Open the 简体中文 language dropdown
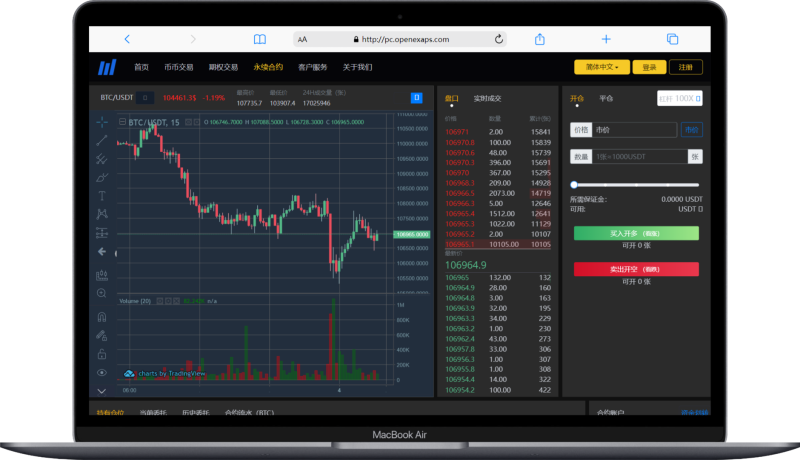 602,67
